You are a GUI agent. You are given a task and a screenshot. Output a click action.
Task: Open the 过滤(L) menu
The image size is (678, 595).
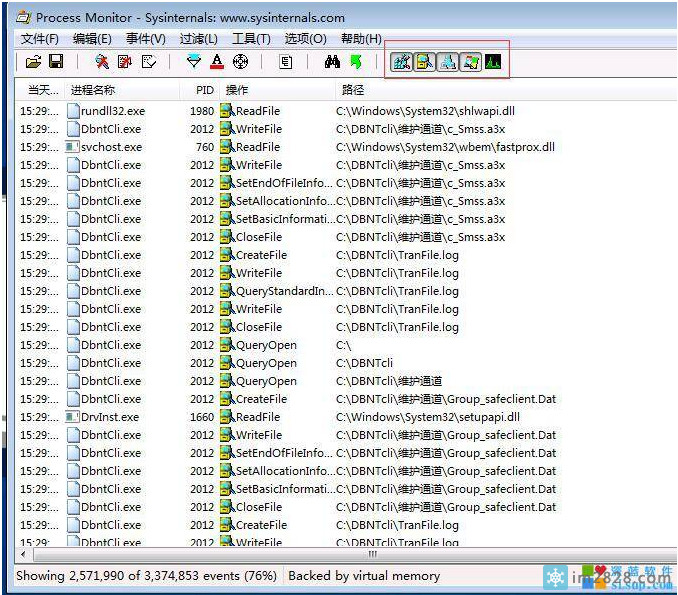point(198,38)
